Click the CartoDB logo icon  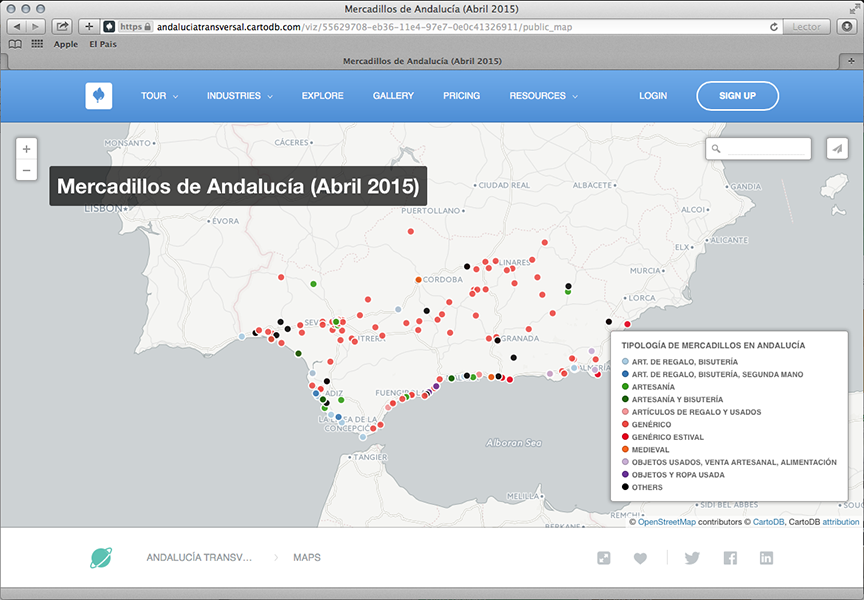coord(99,96)
